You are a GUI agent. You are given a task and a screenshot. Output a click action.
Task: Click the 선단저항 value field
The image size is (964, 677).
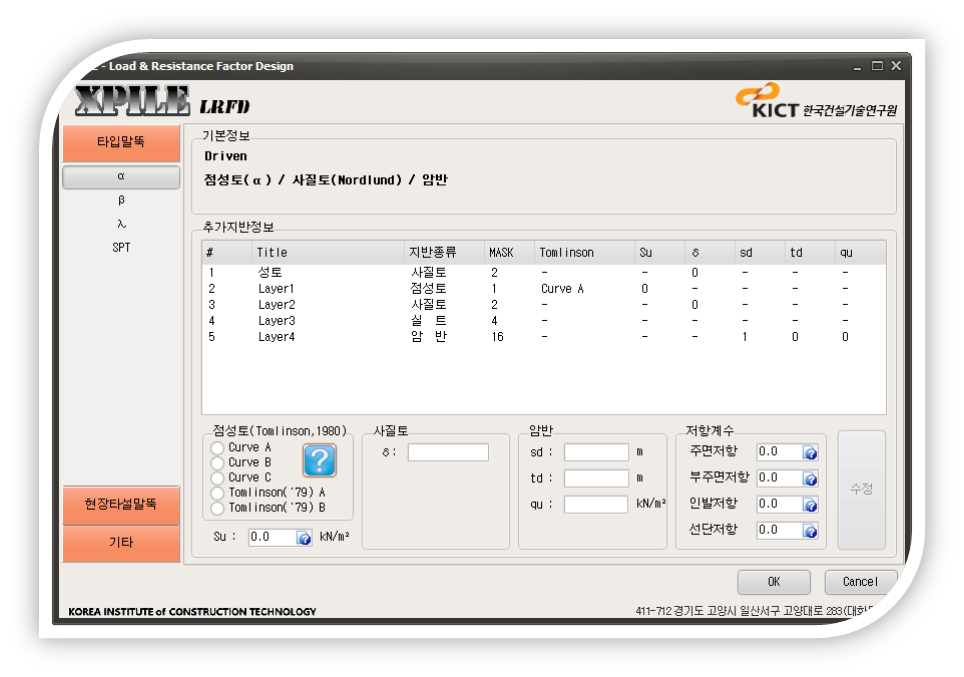[780, 531]
